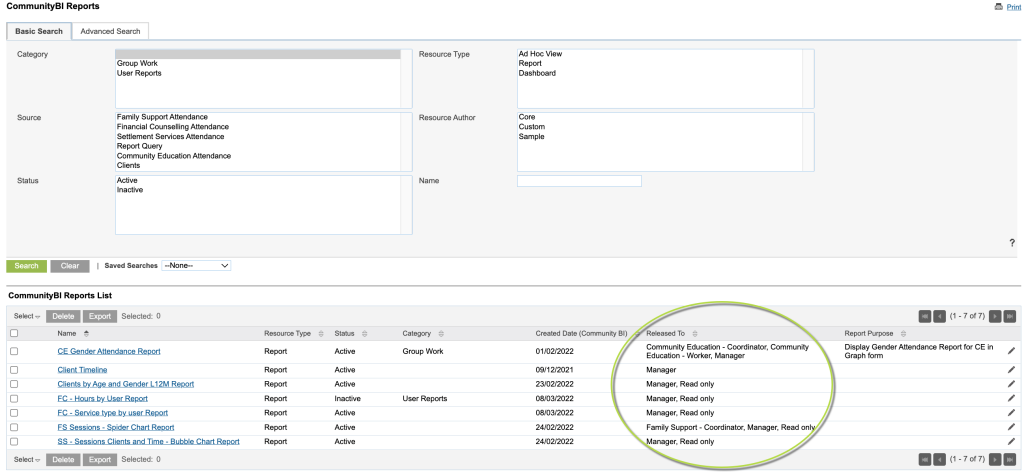Select Dashboard in Resource Type list

(537, 73)
